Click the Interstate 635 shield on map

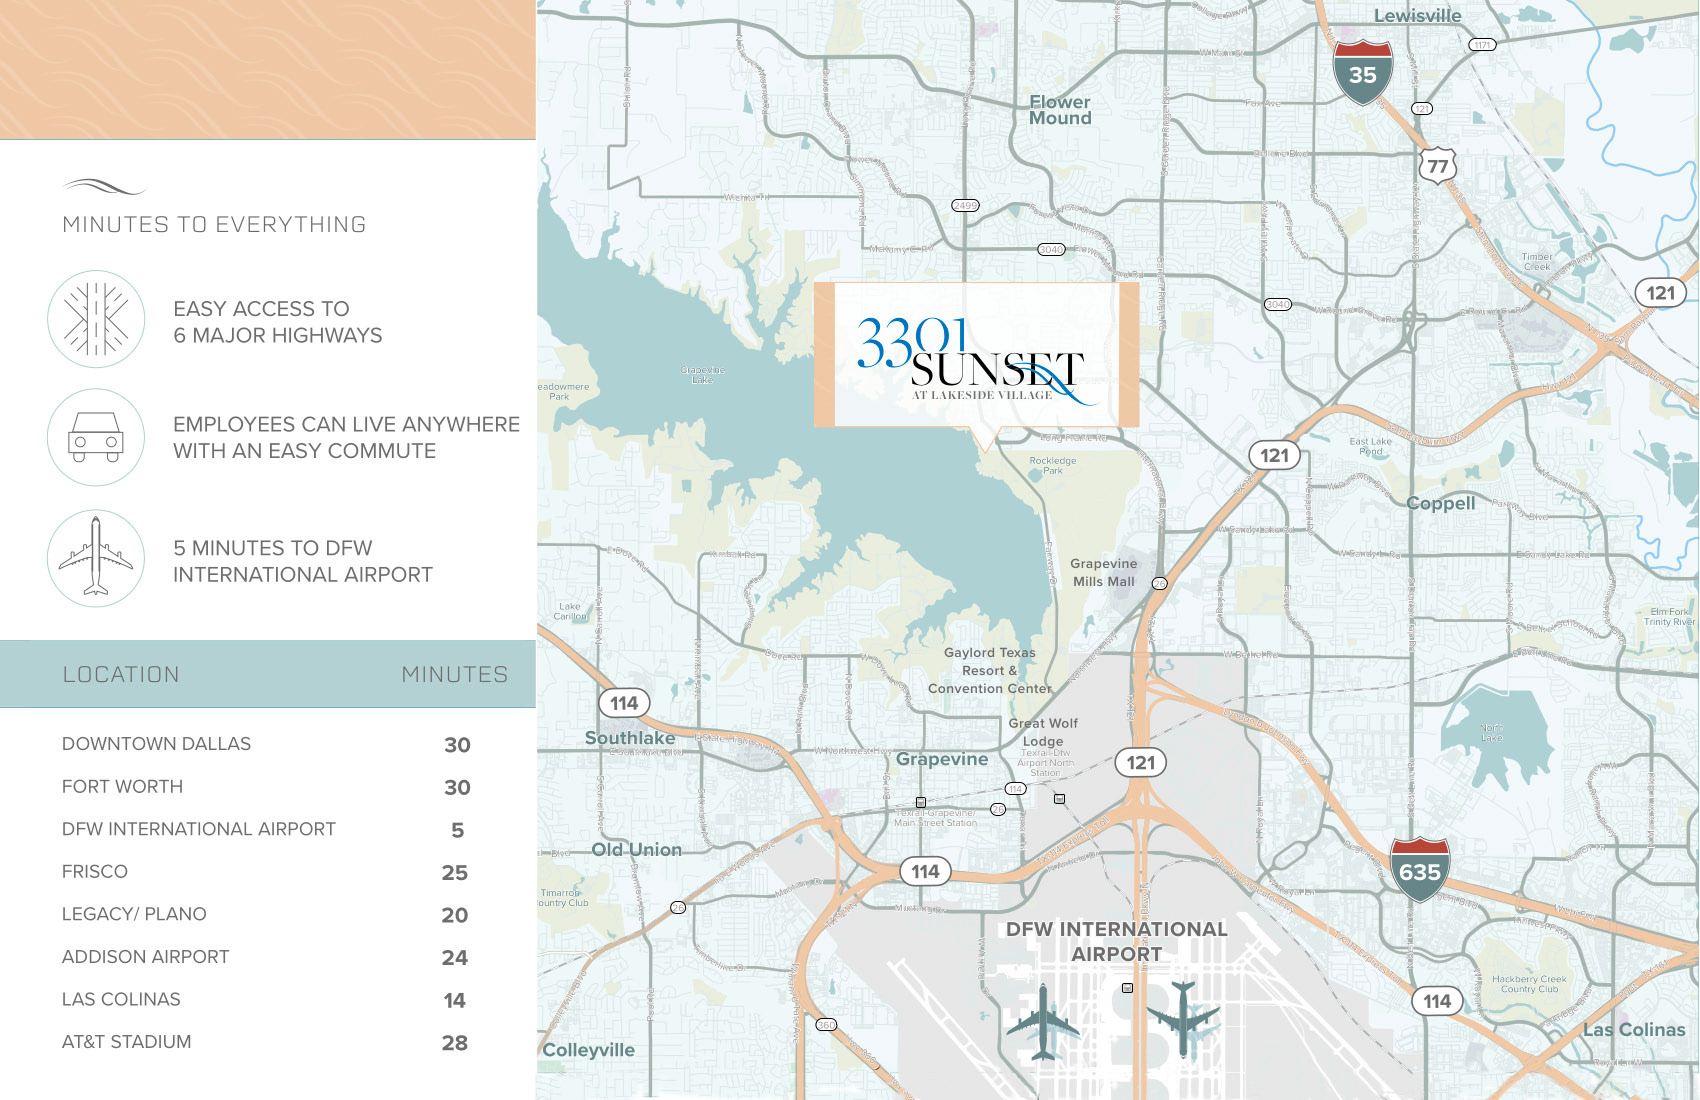coord(1420,870)
